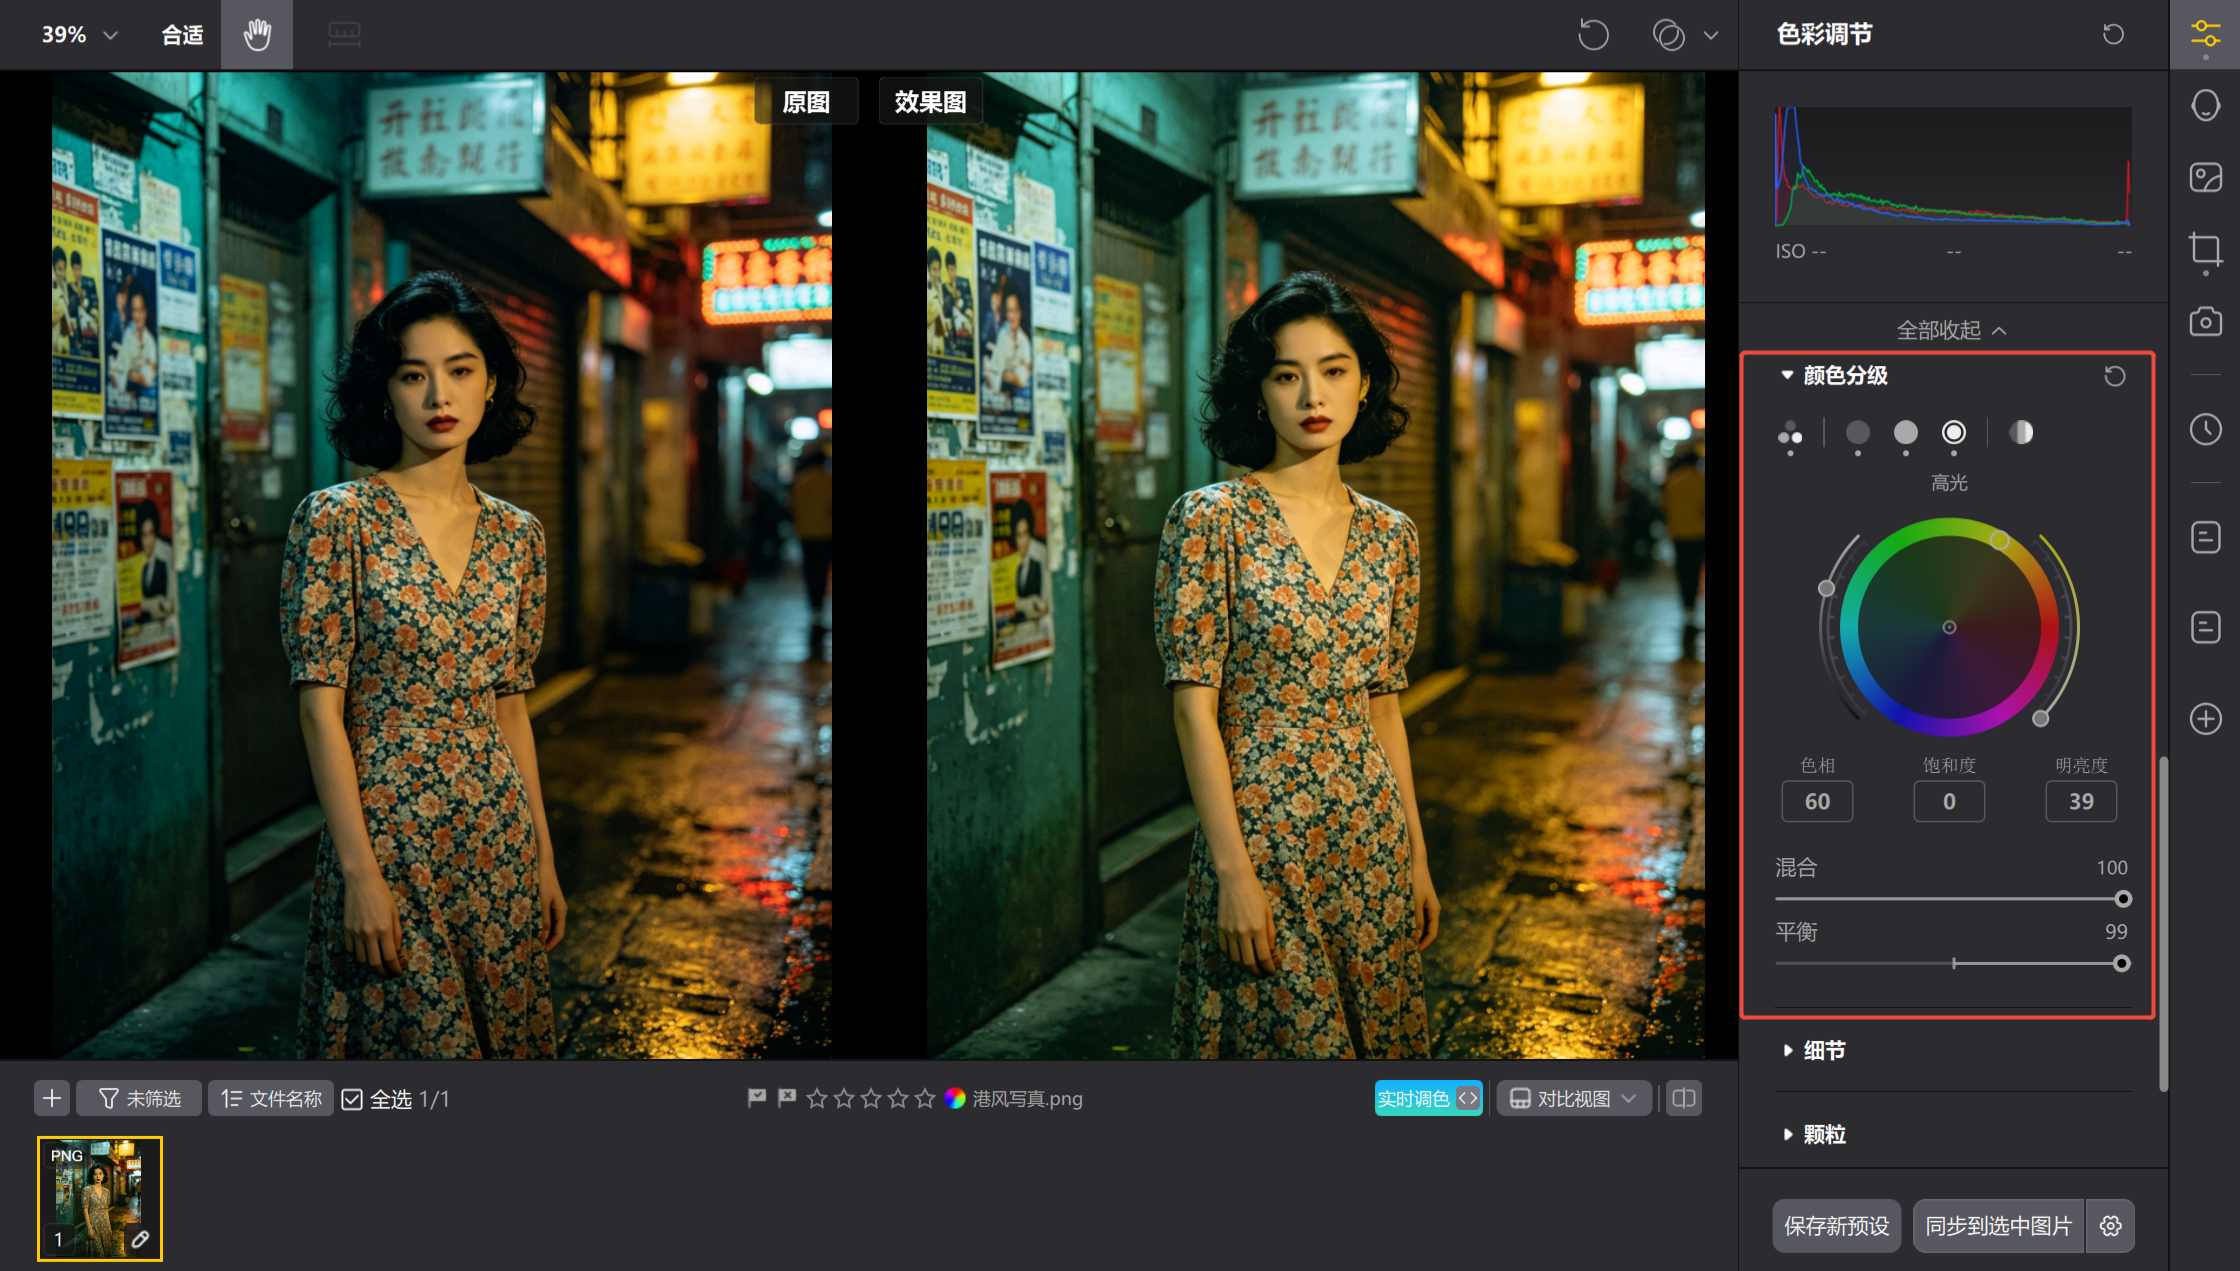This screenshot has height=1271, width=2240.
Task: Click the rotate/undo icon in top toolbar
Action: [x=1593, y=35]
